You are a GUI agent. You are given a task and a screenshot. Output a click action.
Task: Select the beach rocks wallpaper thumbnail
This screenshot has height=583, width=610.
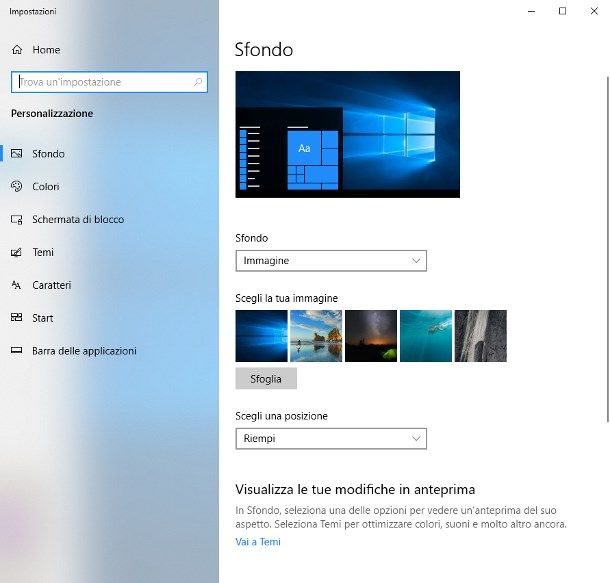316,336
